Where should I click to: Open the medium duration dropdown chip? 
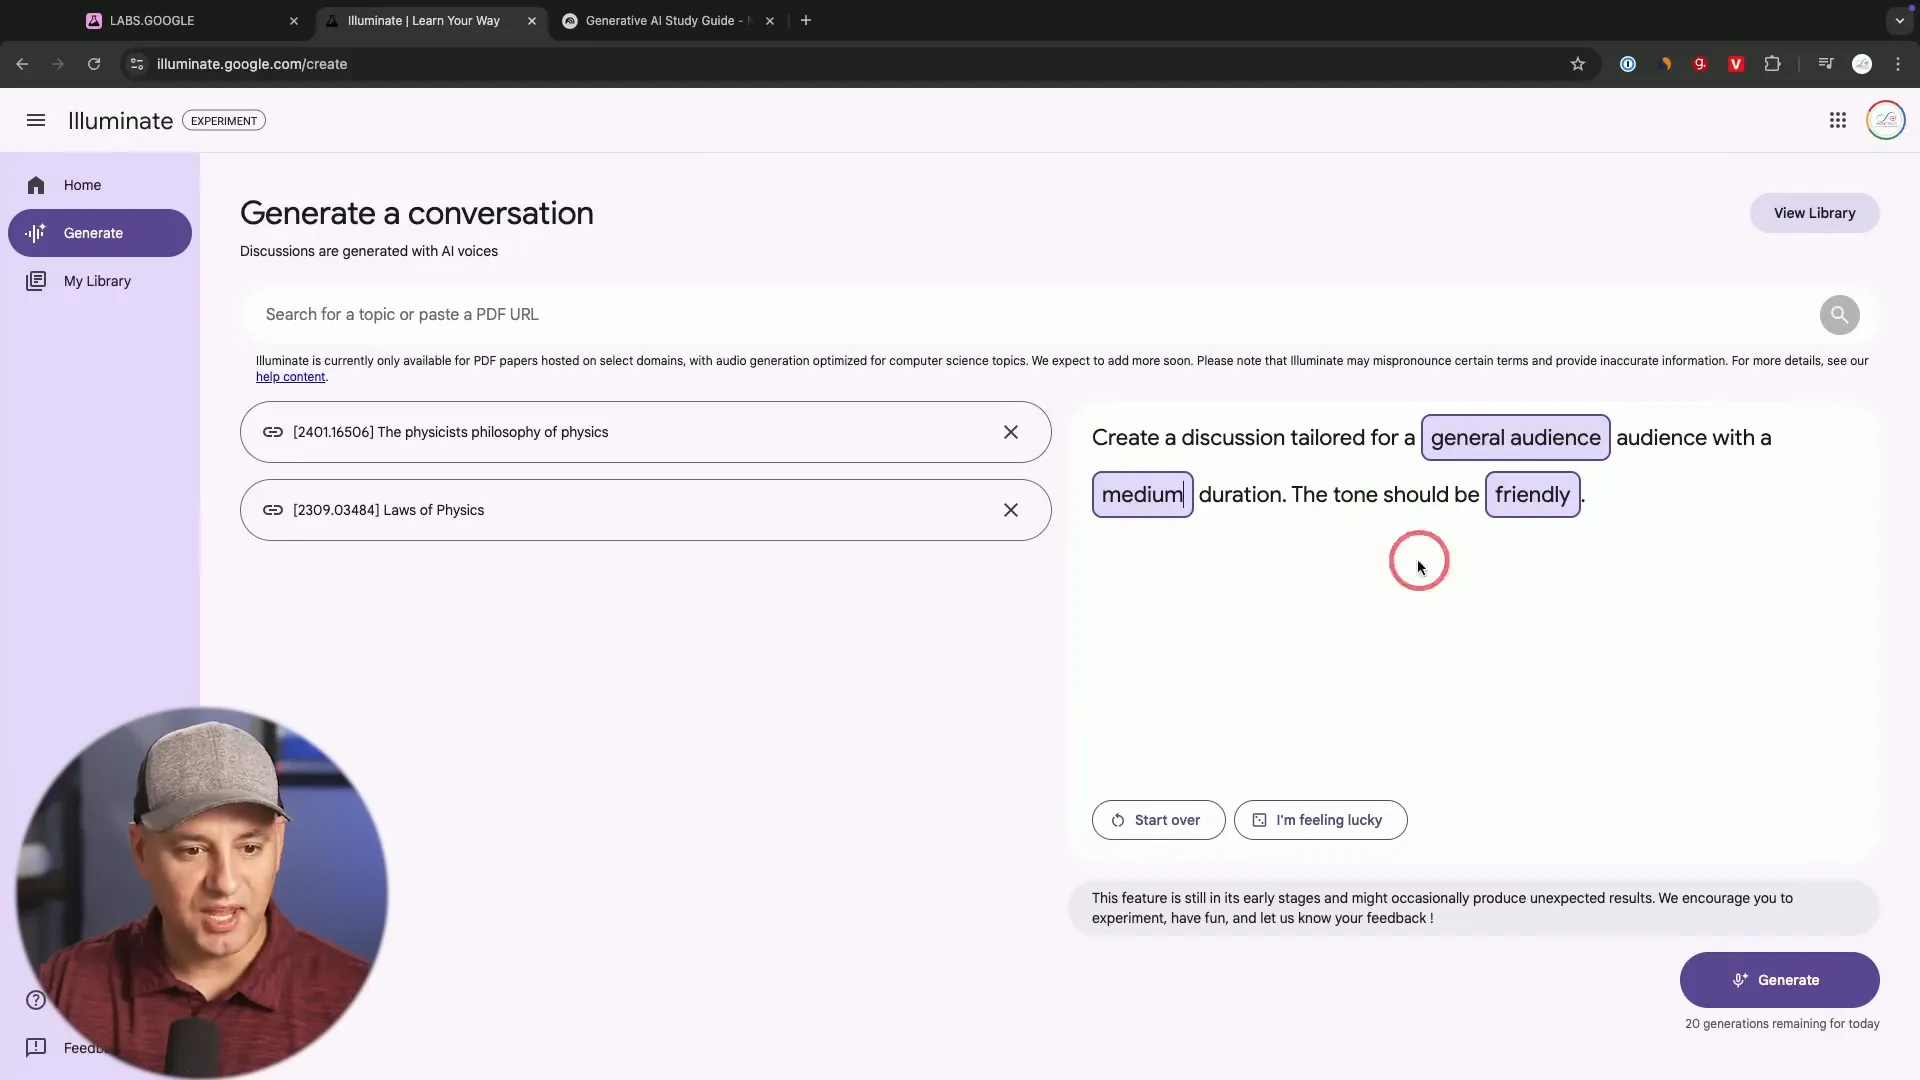1142,495
